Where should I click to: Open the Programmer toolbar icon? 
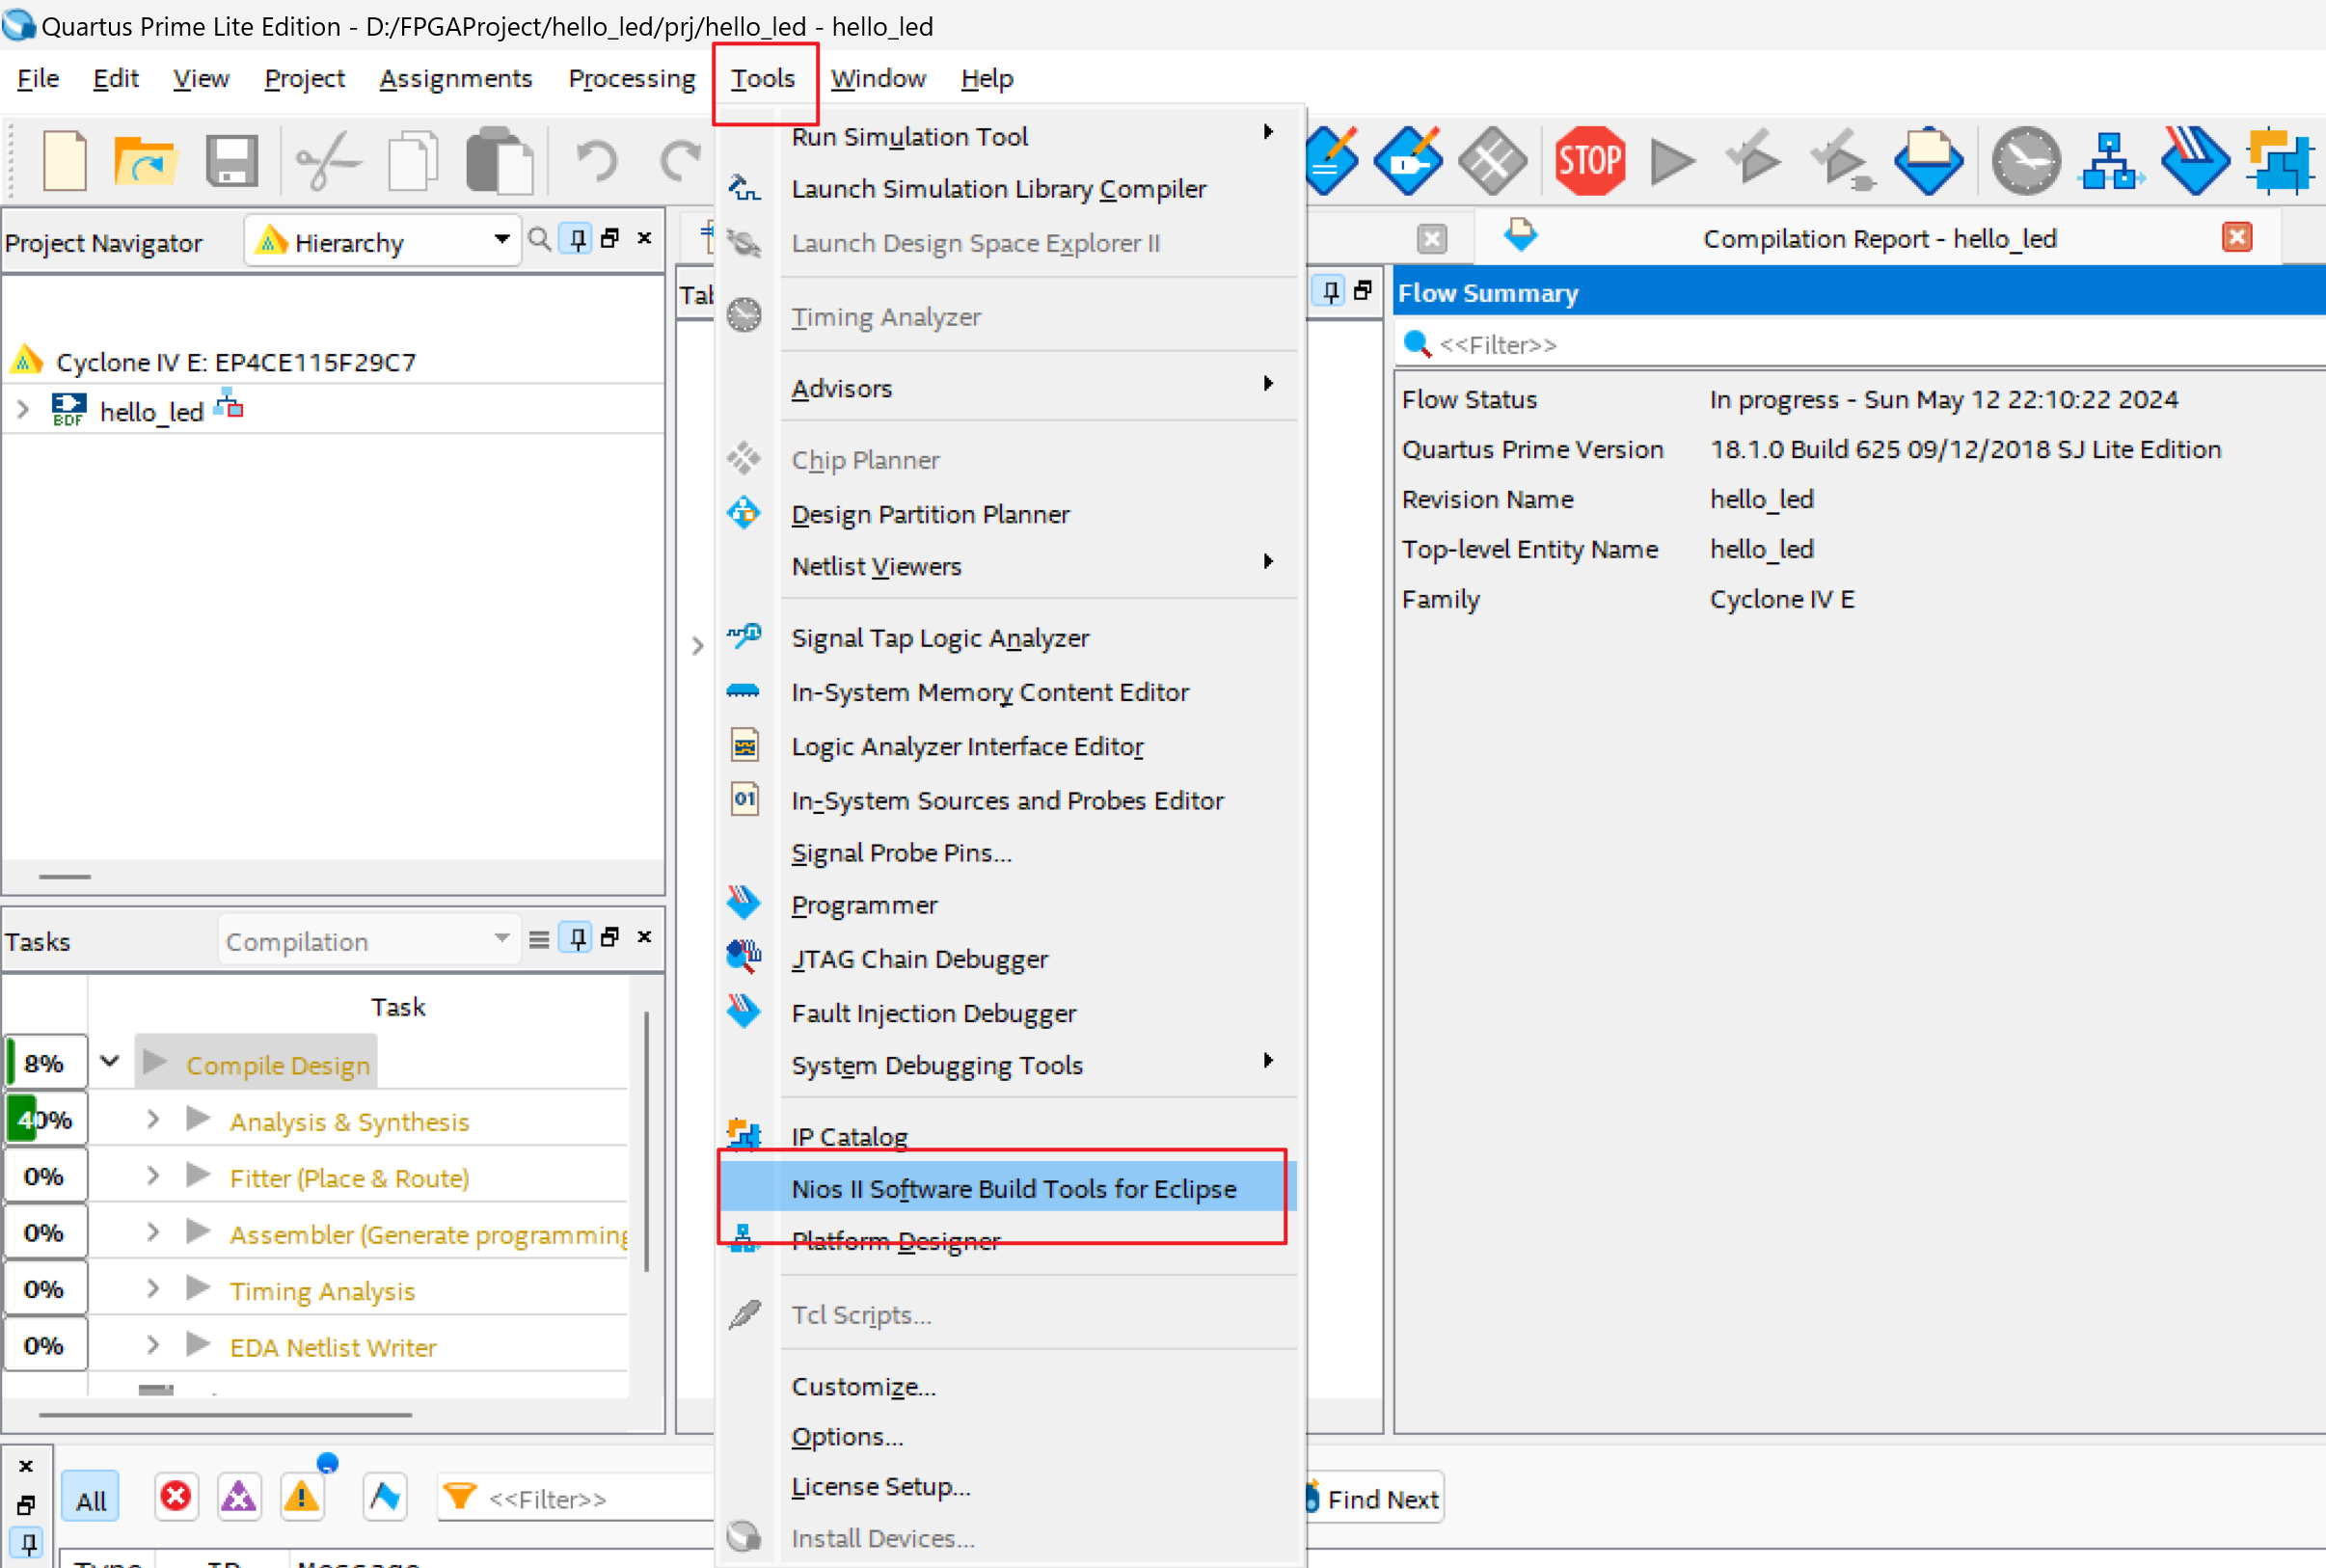coord(2194,160)
